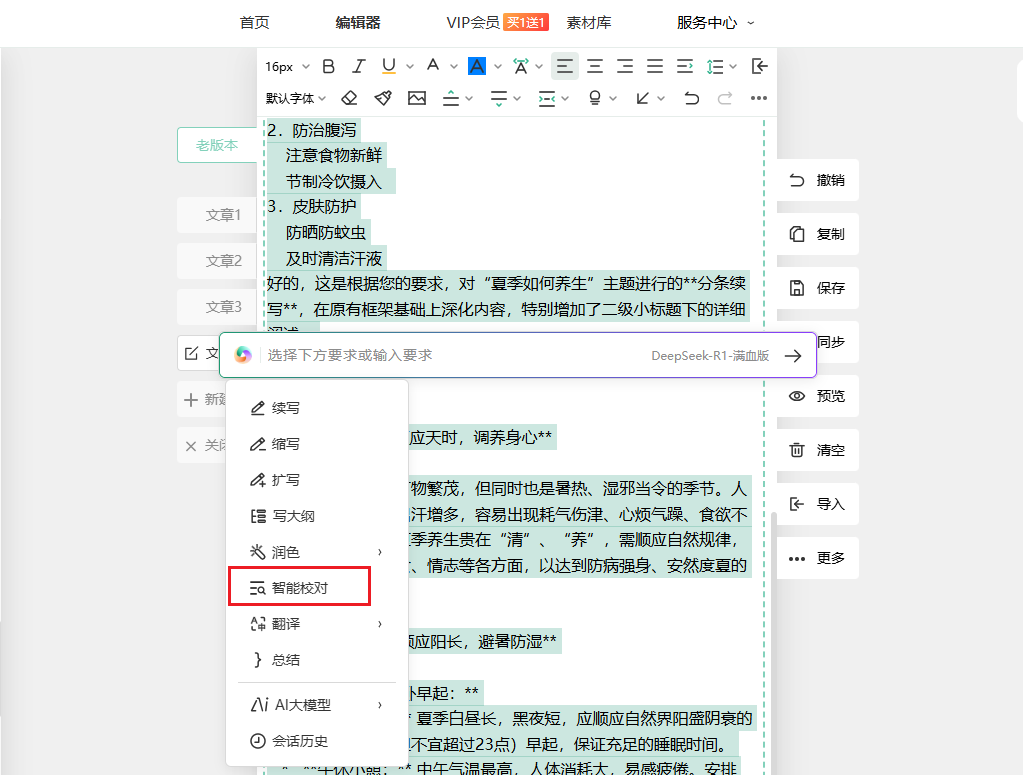Toggle right alignment
The height and width of the screenshot is (775, 1023).
(625, 66)
